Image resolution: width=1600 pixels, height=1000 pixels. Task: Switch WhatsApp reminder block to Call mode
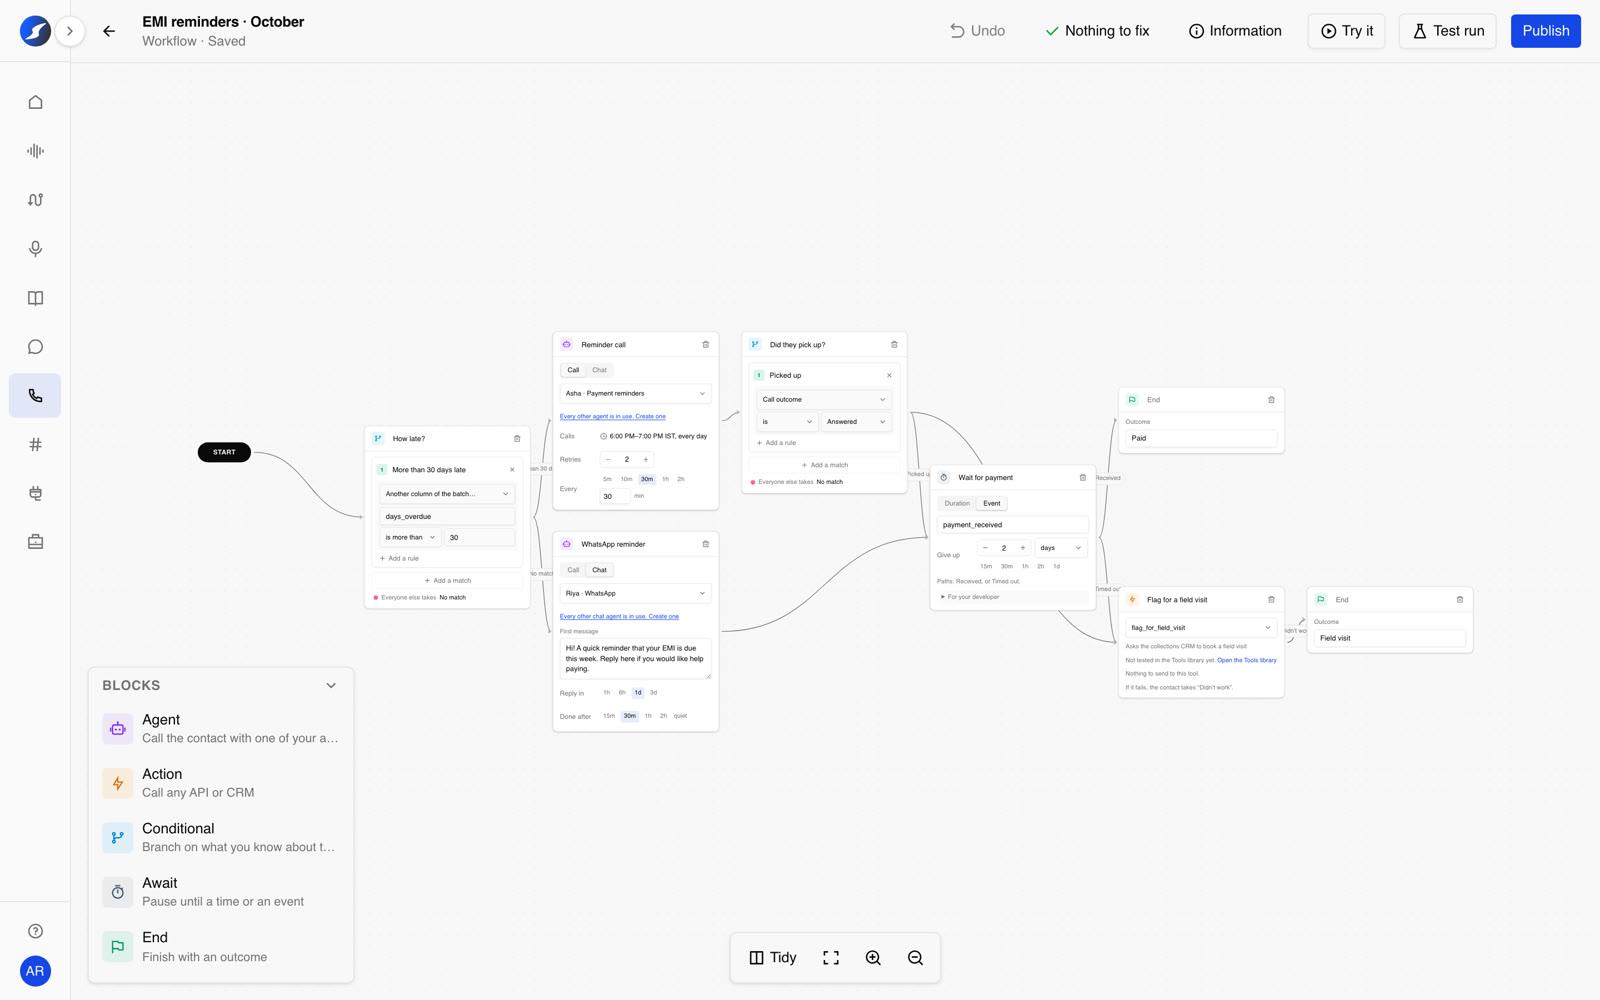[573, 570]
